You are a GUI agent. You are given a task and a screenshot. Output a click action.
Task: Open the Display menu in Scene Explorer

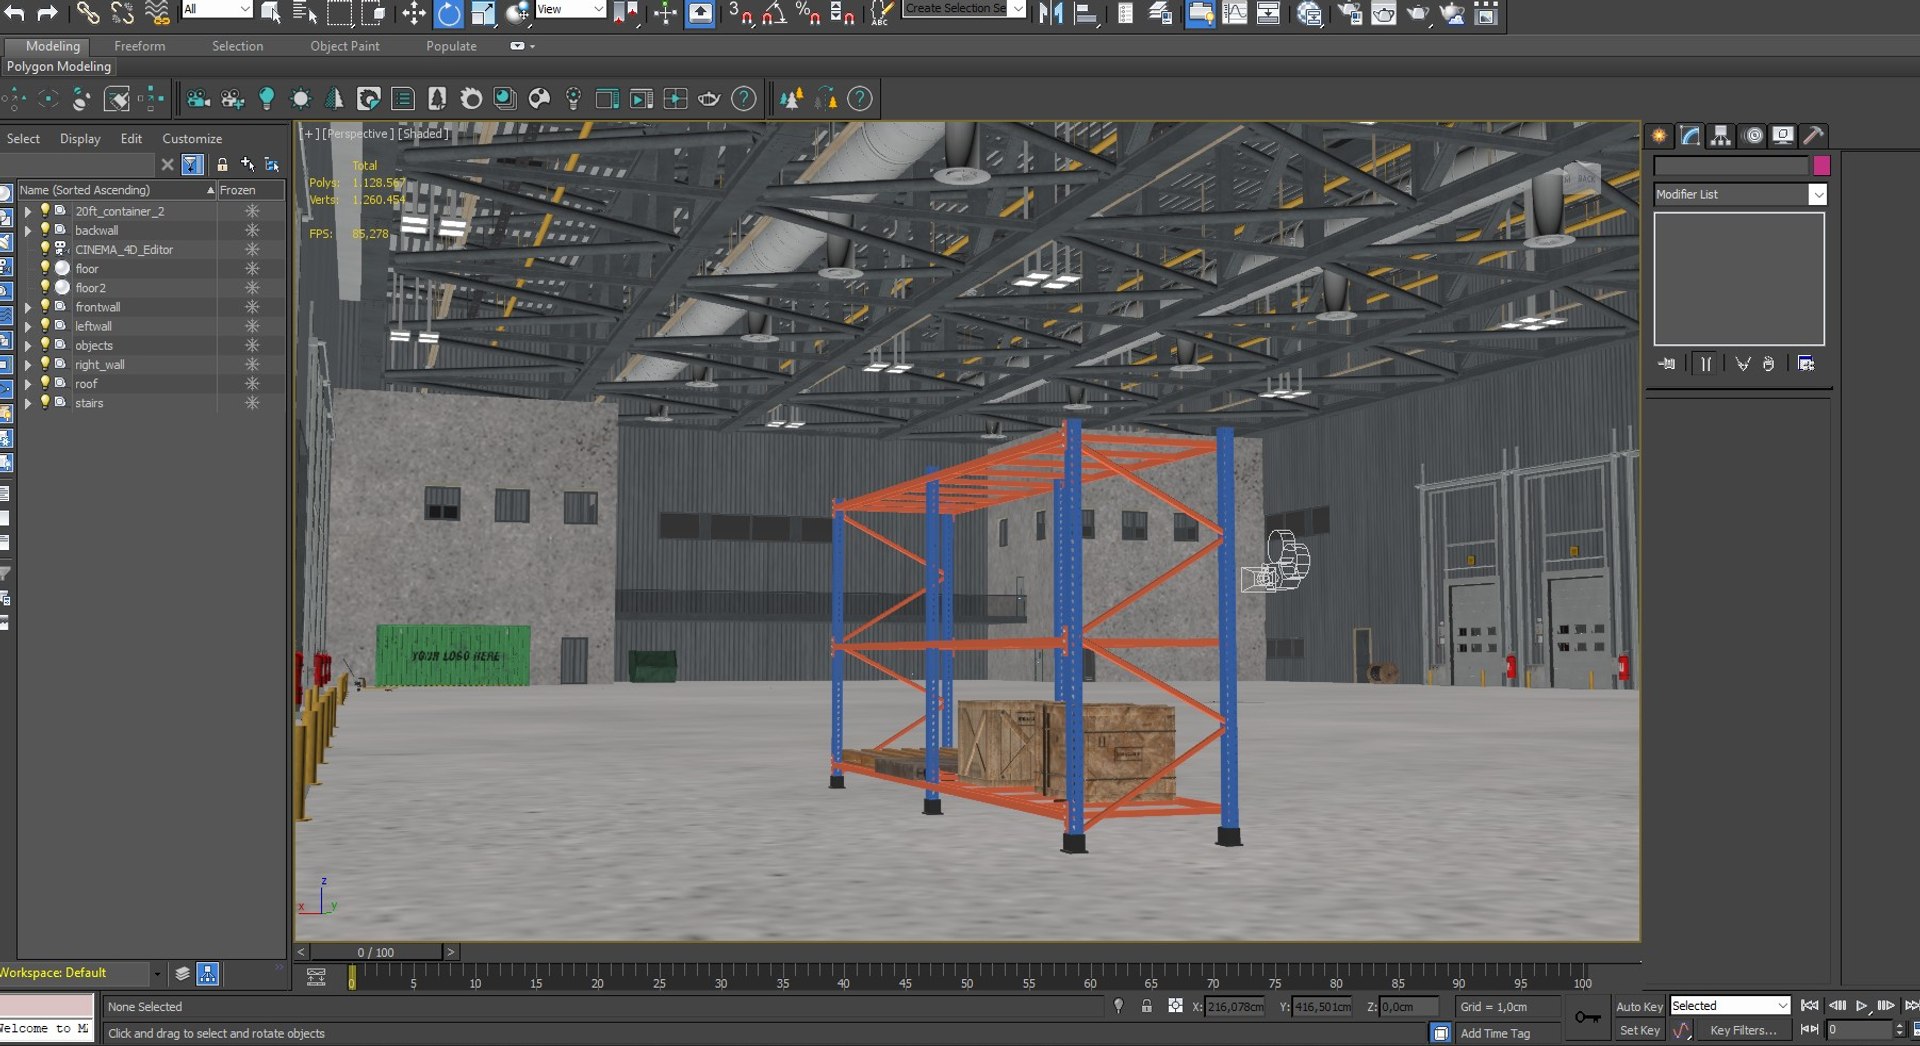[80, 139]
